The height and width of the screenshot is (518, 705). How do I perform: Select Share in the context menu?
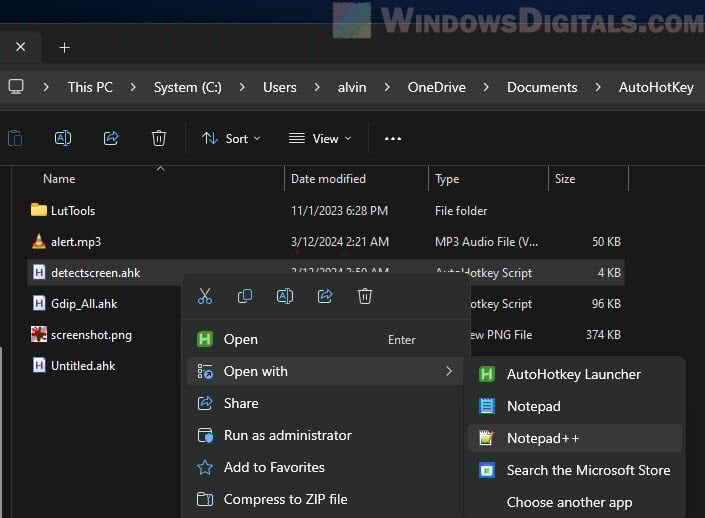[325, 403]
